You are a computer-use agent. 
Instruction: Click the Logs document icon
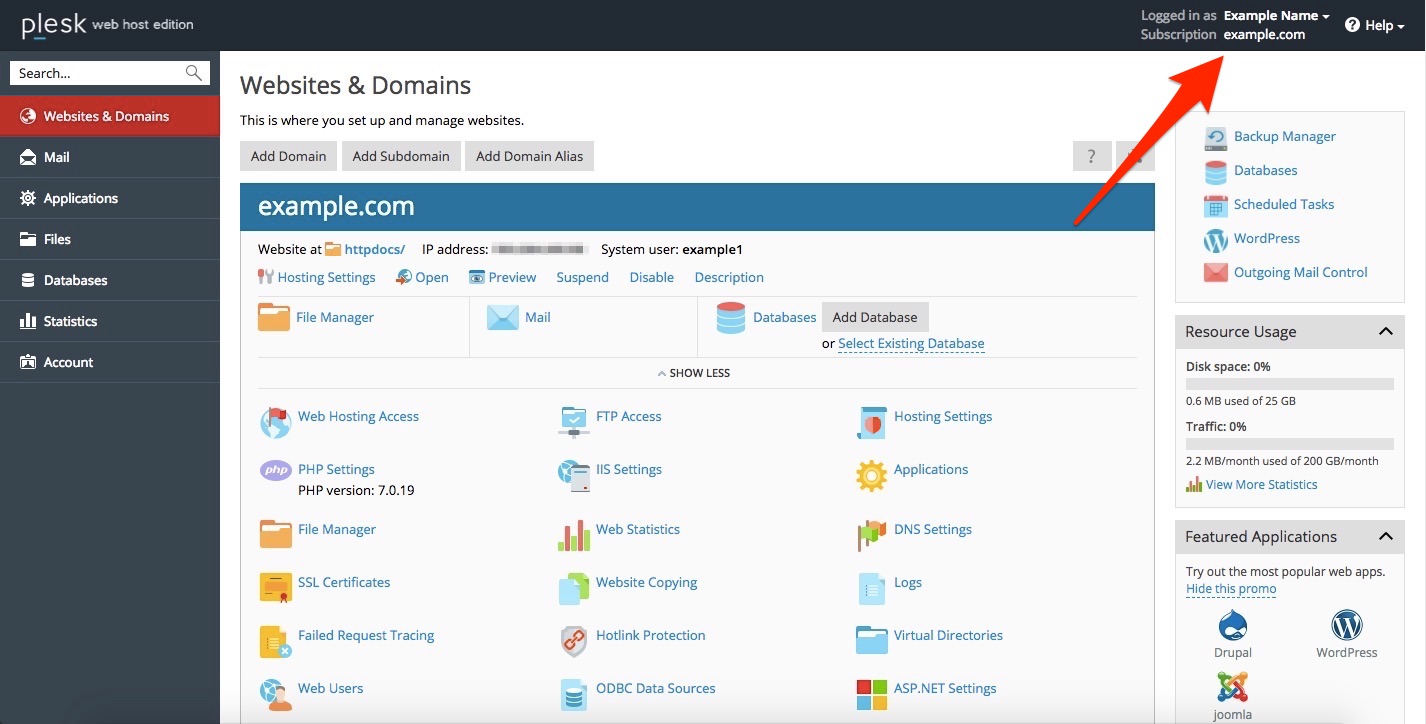871,588
